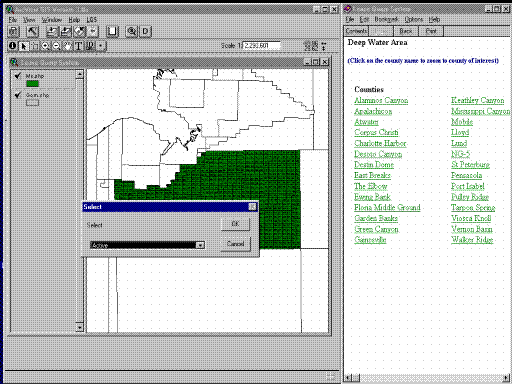Select the Identify (i) tool
This screenshot has width=512, height=384.
pyautogui.click(x=12, y=46)
